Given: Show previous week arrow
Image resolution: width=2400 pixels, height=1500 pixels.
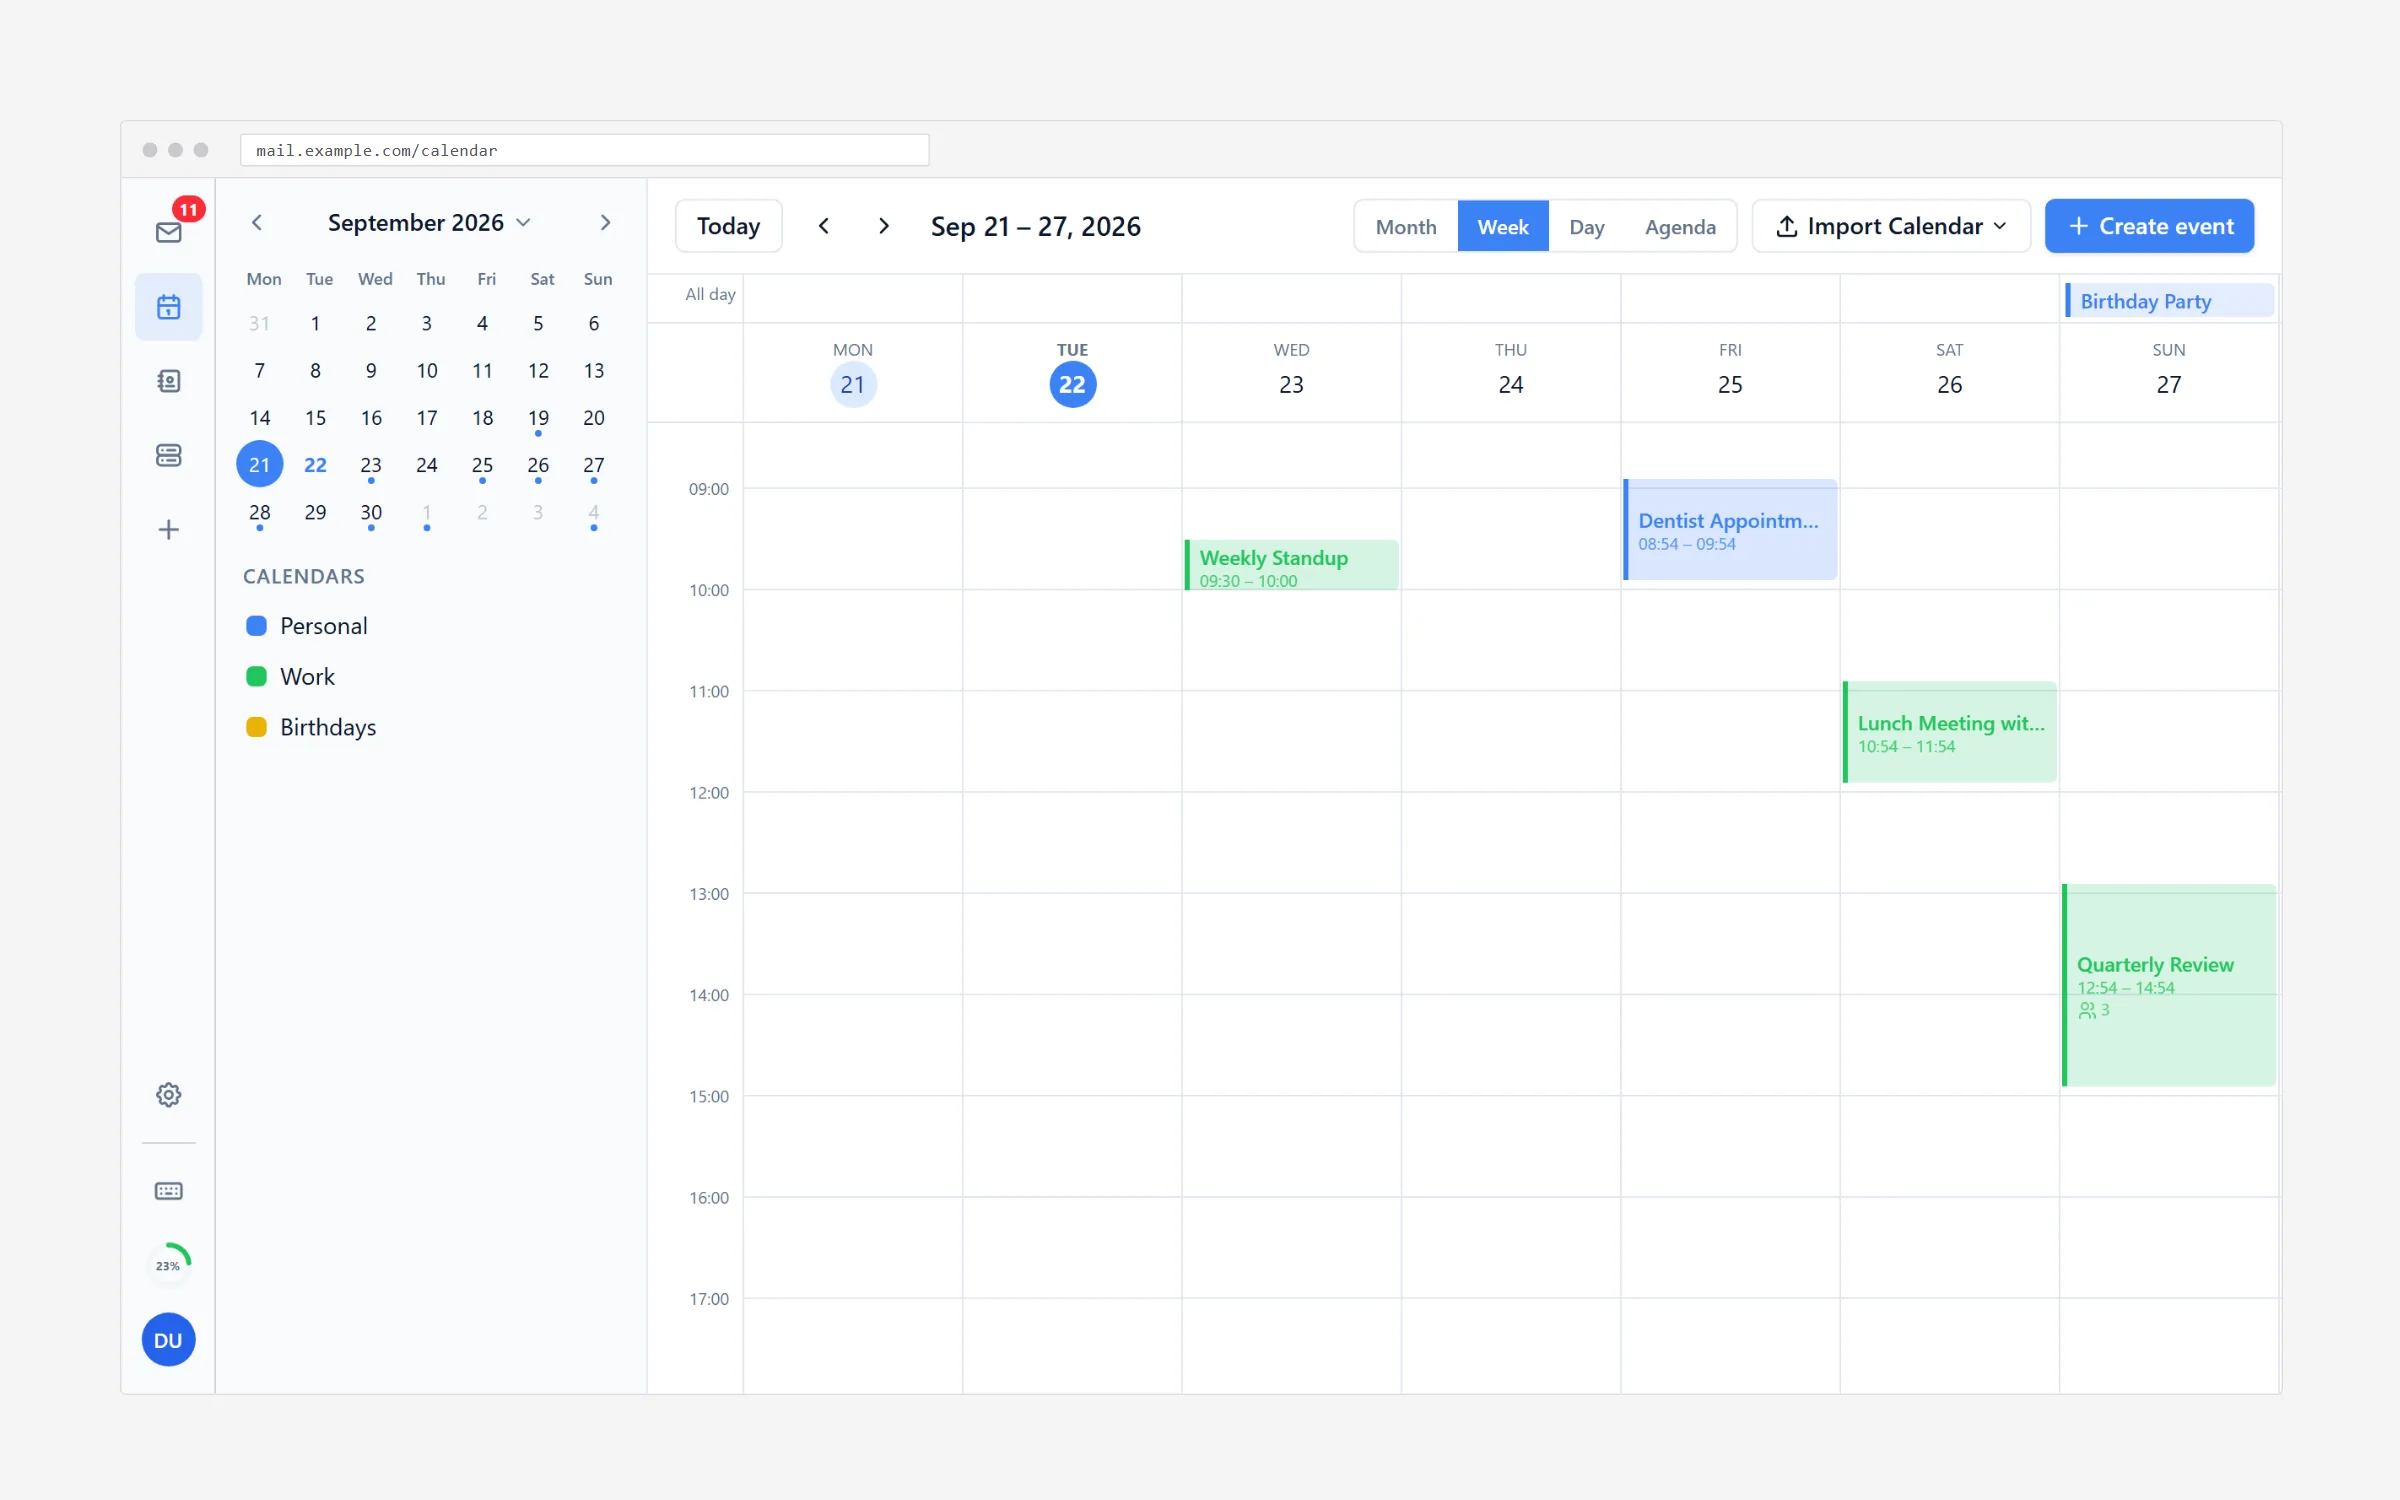Looking at the screenshot, I should pyautogui.click(x=824, y=226).
